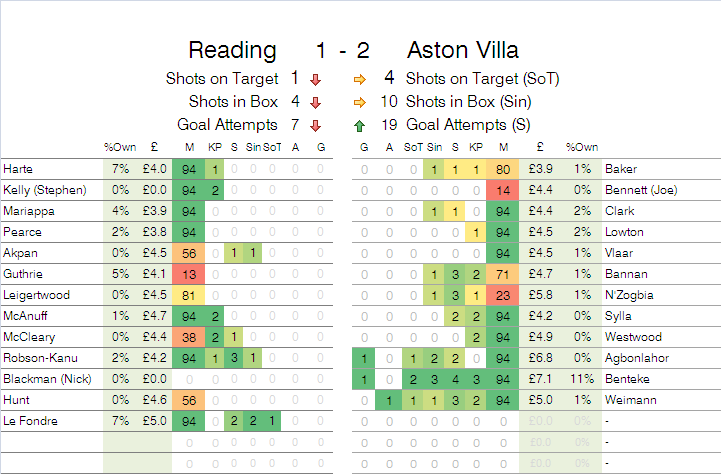Viewport: 721px width, 474px height.
Task: Click red down arrow beside Reading Shots in Box
Action: (x=315, y=102)
